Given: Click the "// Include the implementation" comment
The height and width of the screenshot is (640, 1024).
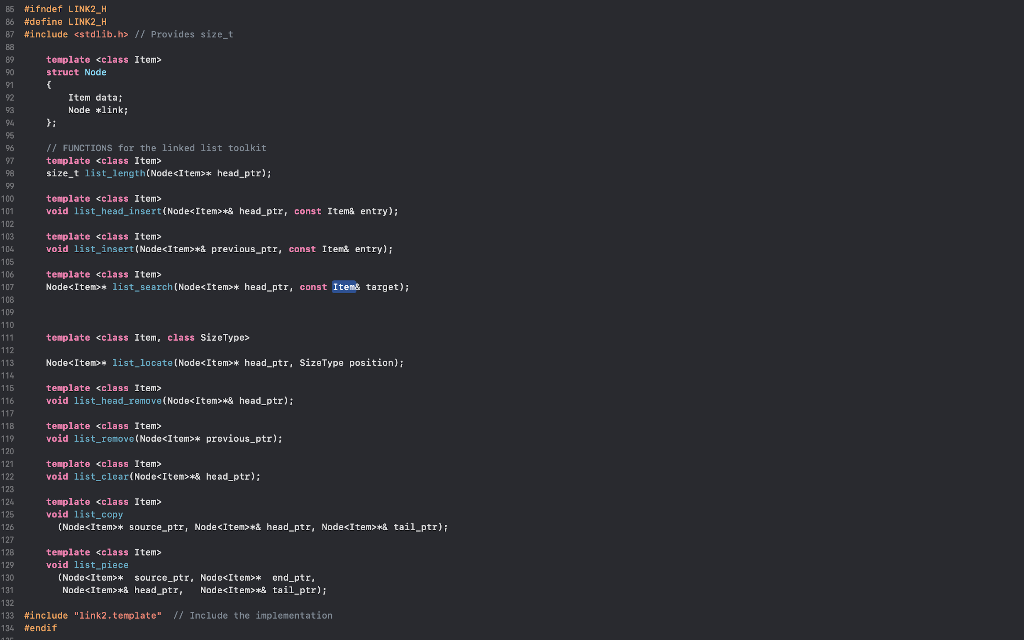Looking at the screenshot, I should (253, 616).
